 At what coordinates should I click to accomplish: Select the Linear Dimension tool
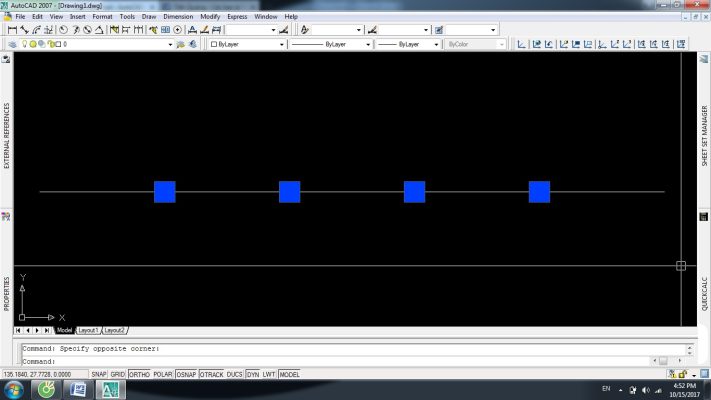pos(11,30)
